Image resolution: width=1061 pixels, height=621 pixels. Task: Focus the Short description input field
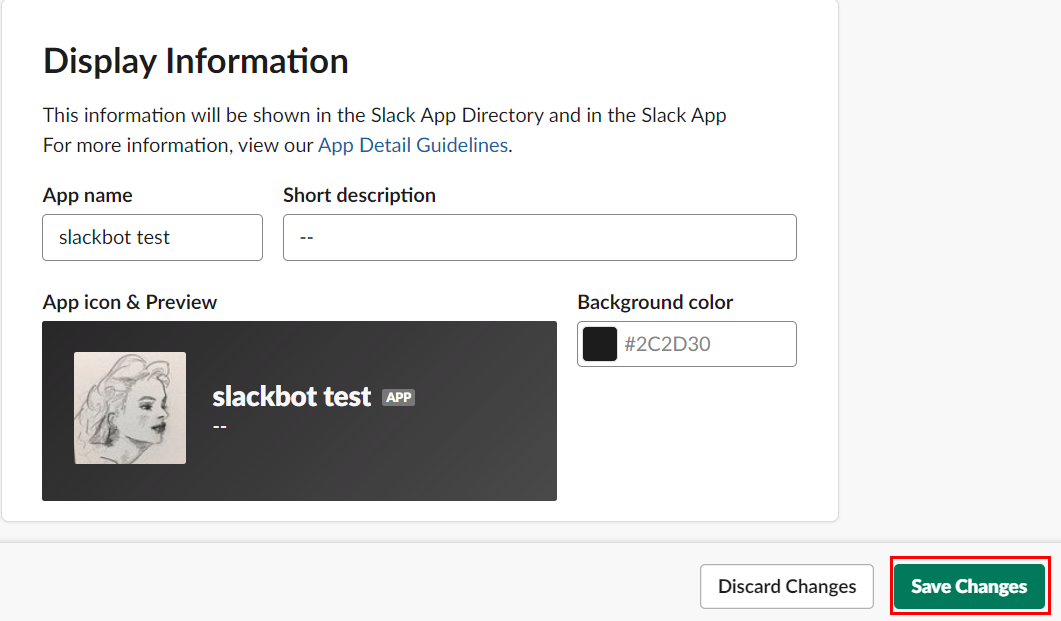click(539, 237)
